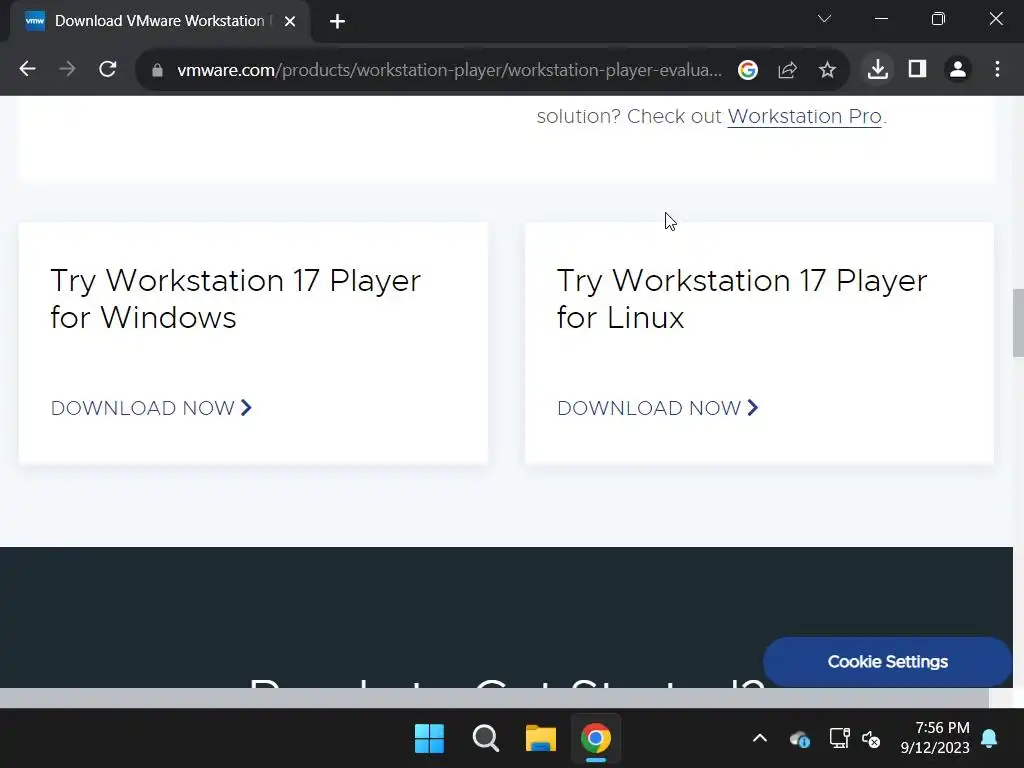Screen dimensions: 1024x768
Task: Open the Chrome three-dot menu
Action: (x=997, y=69)
